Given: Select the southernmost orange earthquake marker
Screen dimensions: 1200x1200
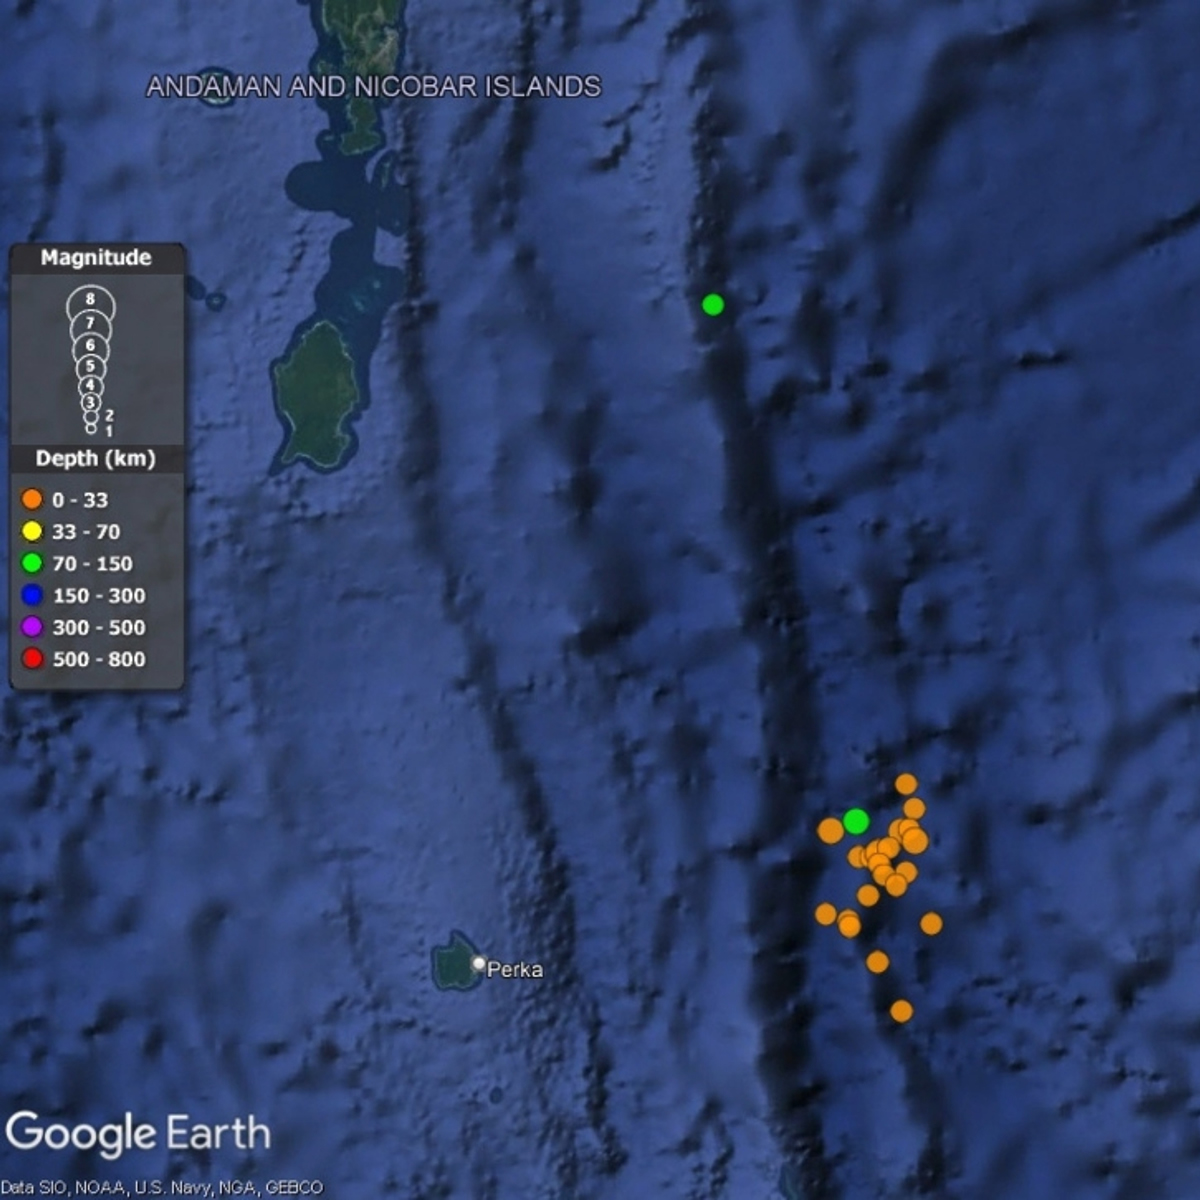Looking at the screenshot, I should [x=901, y=1011].
